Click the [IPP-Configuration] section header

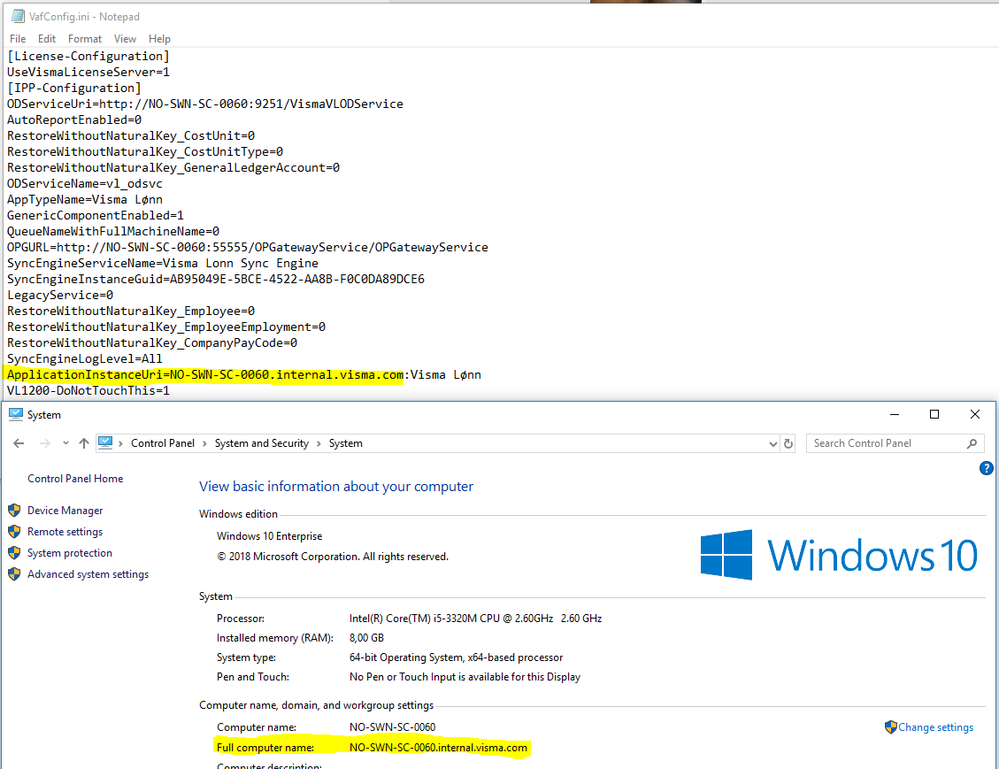coord(74,88)
